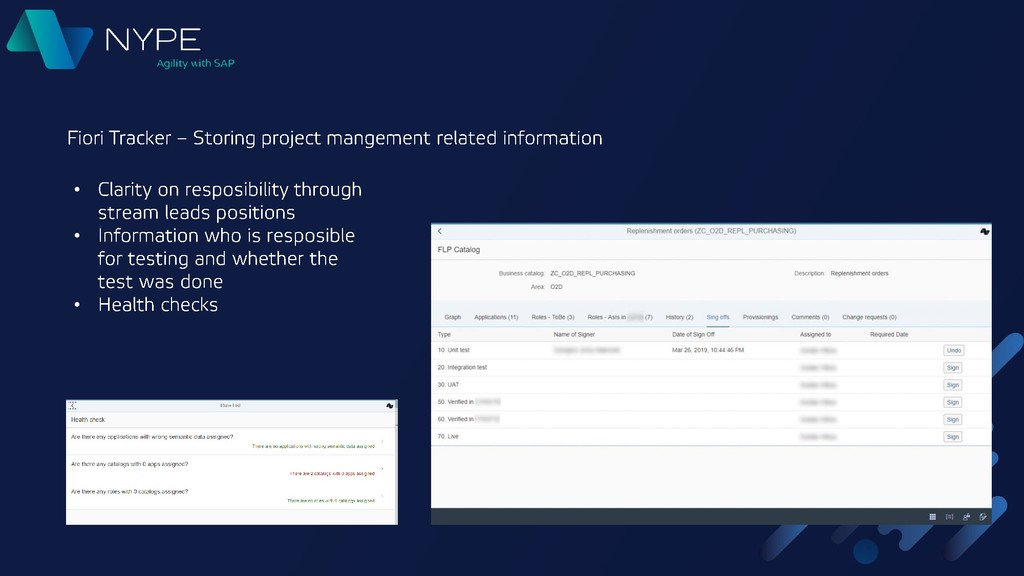Viewport: 1024px width, 576px height.
Task: Open the Graph tab
Action: pos(453,317)
